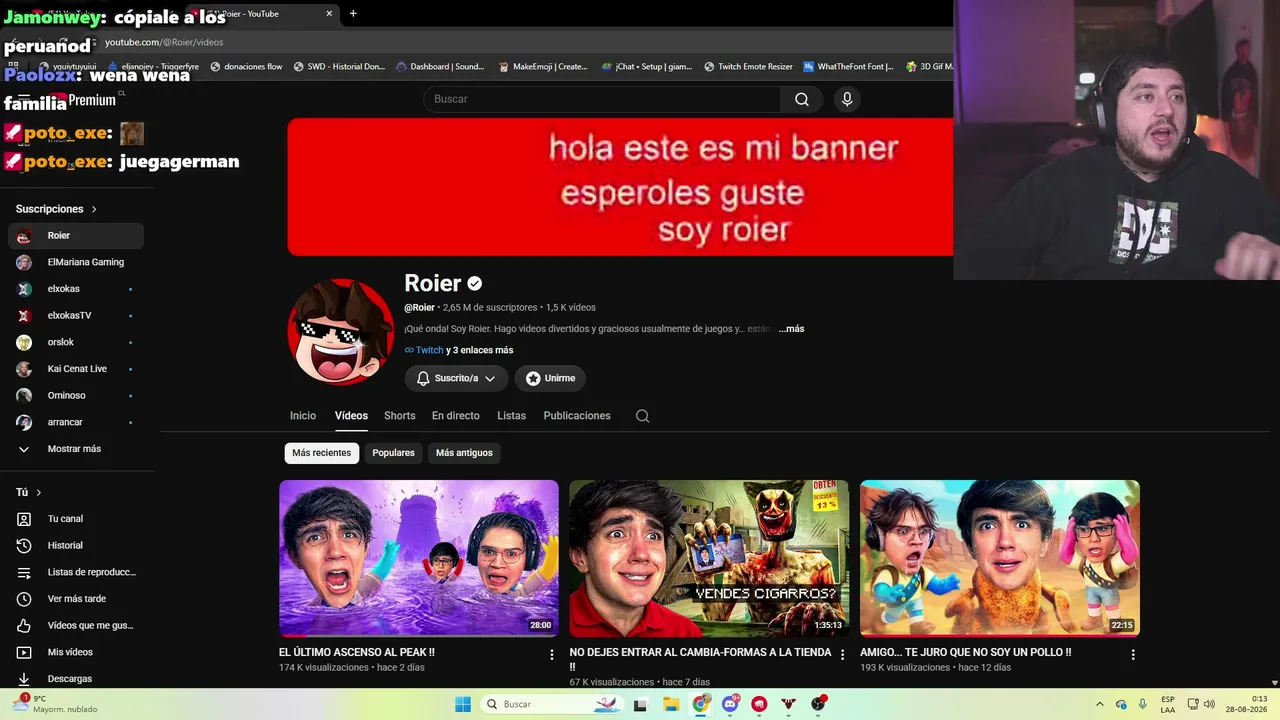Show hidden system tray icons
The image size is (1280, 720).
pyautogui.click(x=1100, y=704)
